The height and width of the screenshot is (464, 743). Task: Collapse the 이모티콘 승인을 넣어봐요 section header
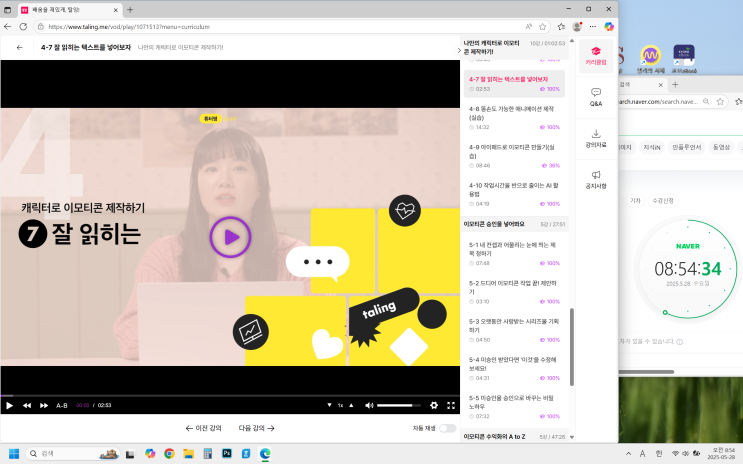click(514, 224)
